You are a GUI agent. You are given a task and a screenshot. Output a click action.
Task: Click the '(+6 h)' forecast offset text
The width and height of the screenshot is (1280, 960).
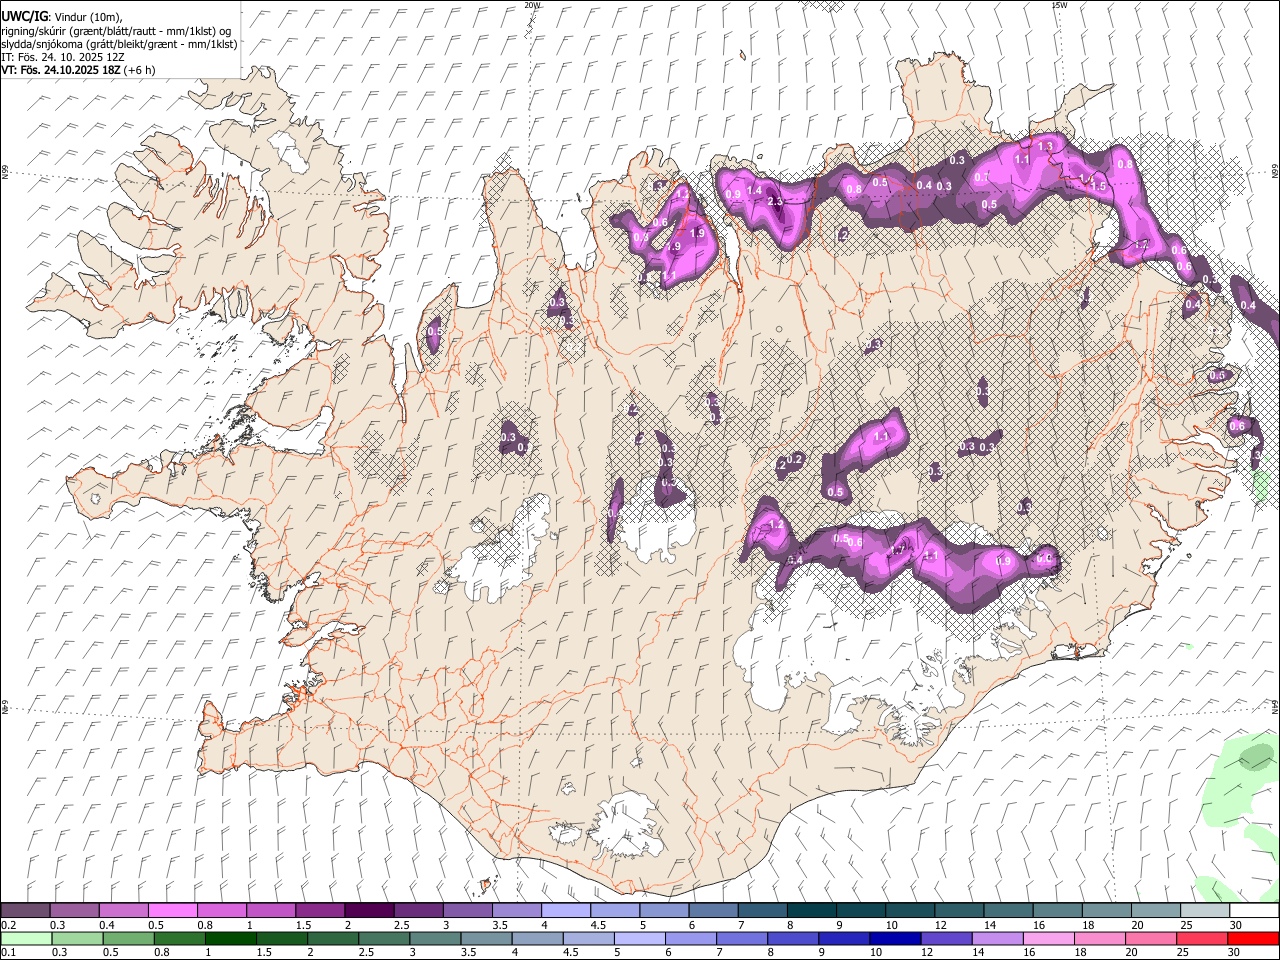pos(139,70)
